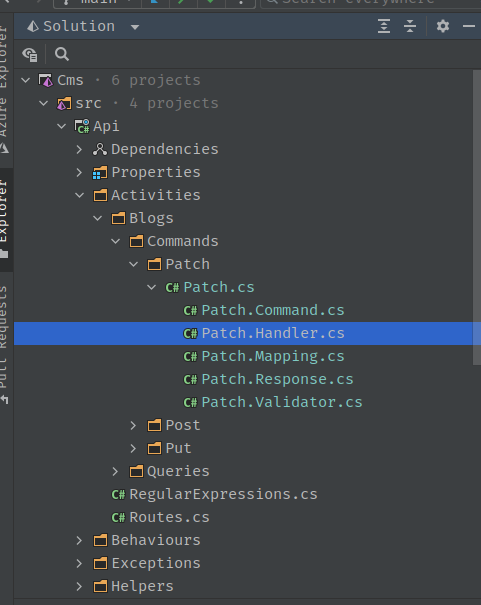Image resolution: width=481 pixels, height=605 pixels.
Task: Click the Exceptions folder label
Action: 156,563
